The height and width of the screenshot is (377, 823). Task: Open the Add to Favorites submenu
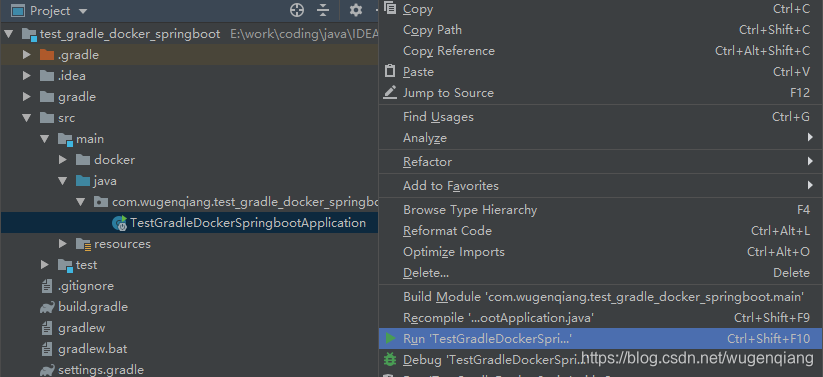click(x=600, y=186)
